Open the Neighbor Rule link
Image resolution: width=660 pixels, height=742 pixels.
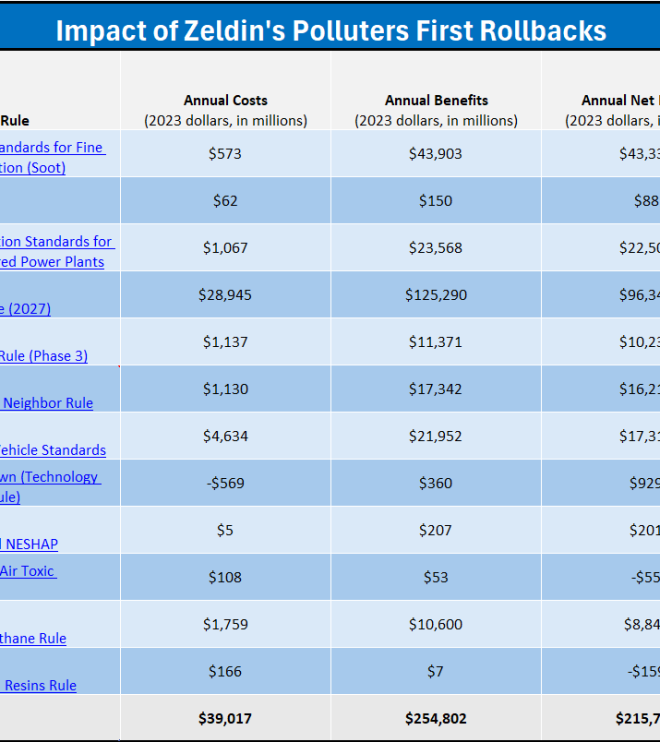coord(46,403)
